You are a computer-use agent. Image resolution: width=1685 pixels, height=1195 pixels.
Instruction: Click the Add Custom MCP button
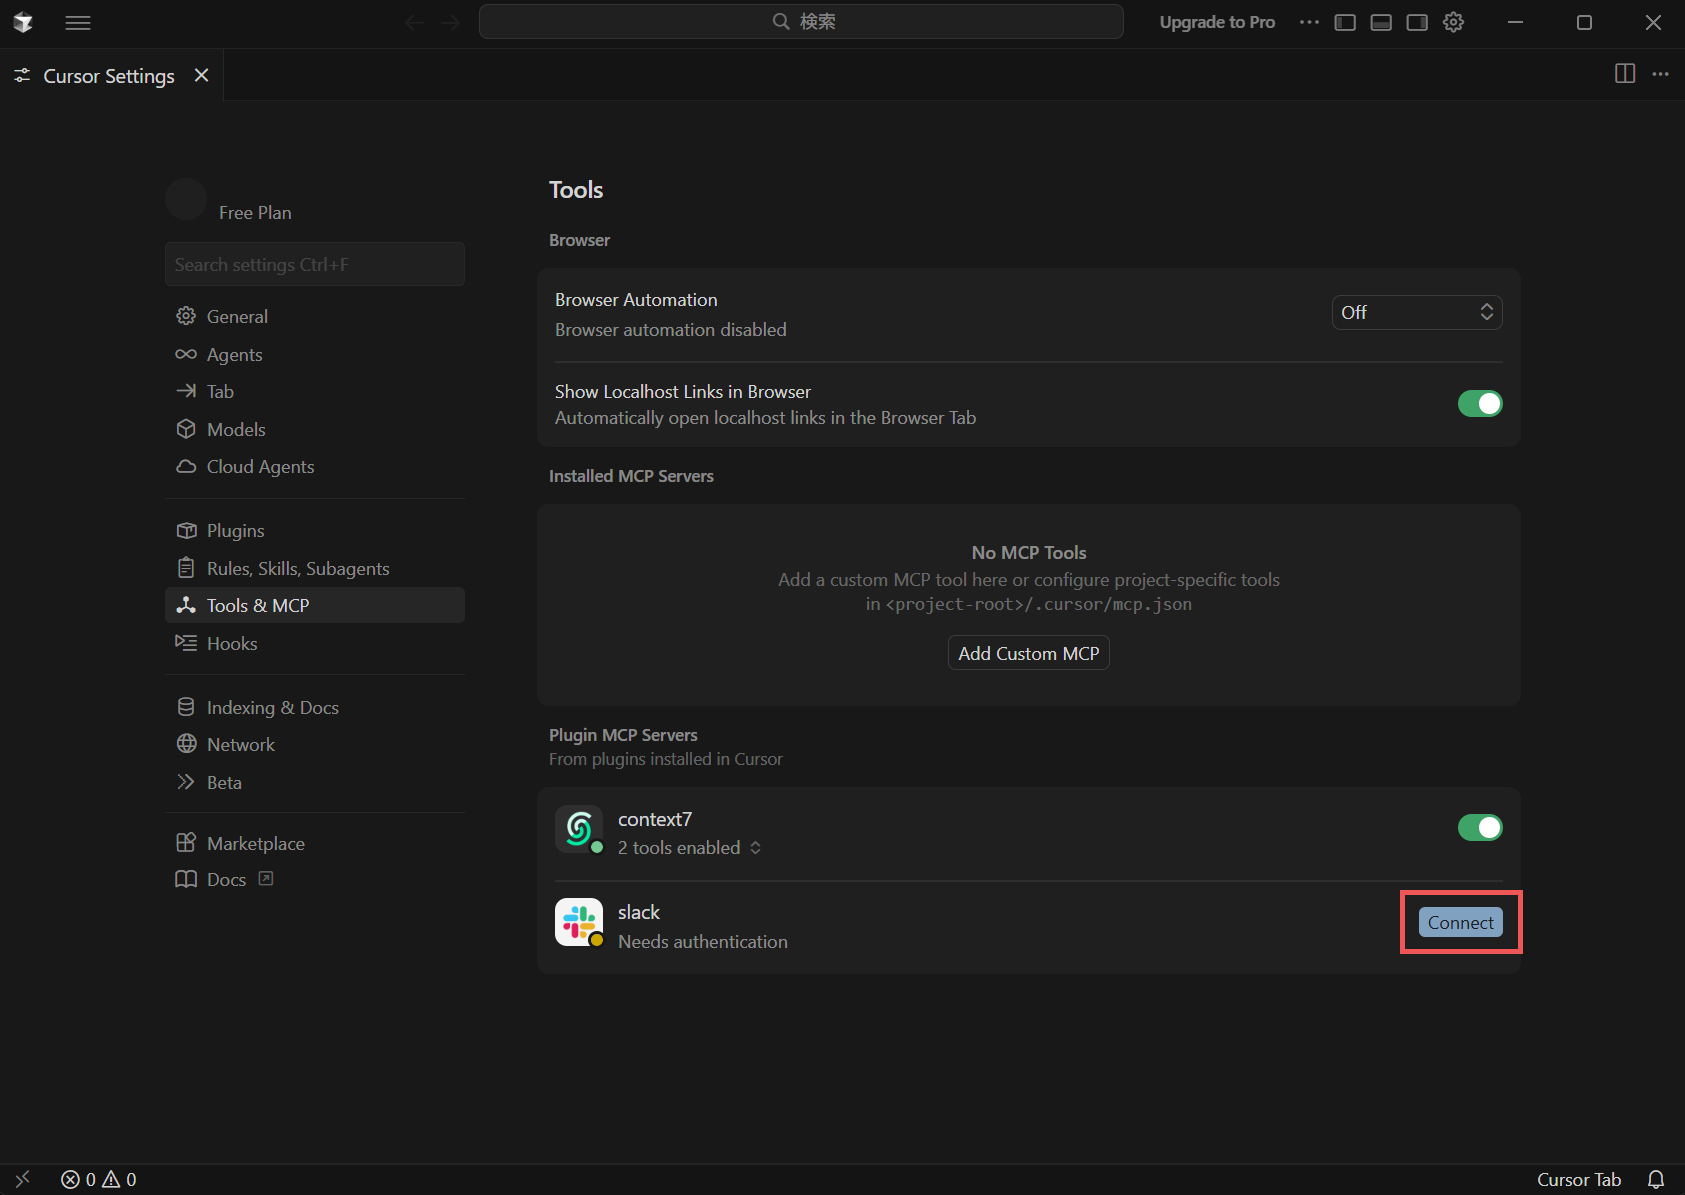point(1028,653)
